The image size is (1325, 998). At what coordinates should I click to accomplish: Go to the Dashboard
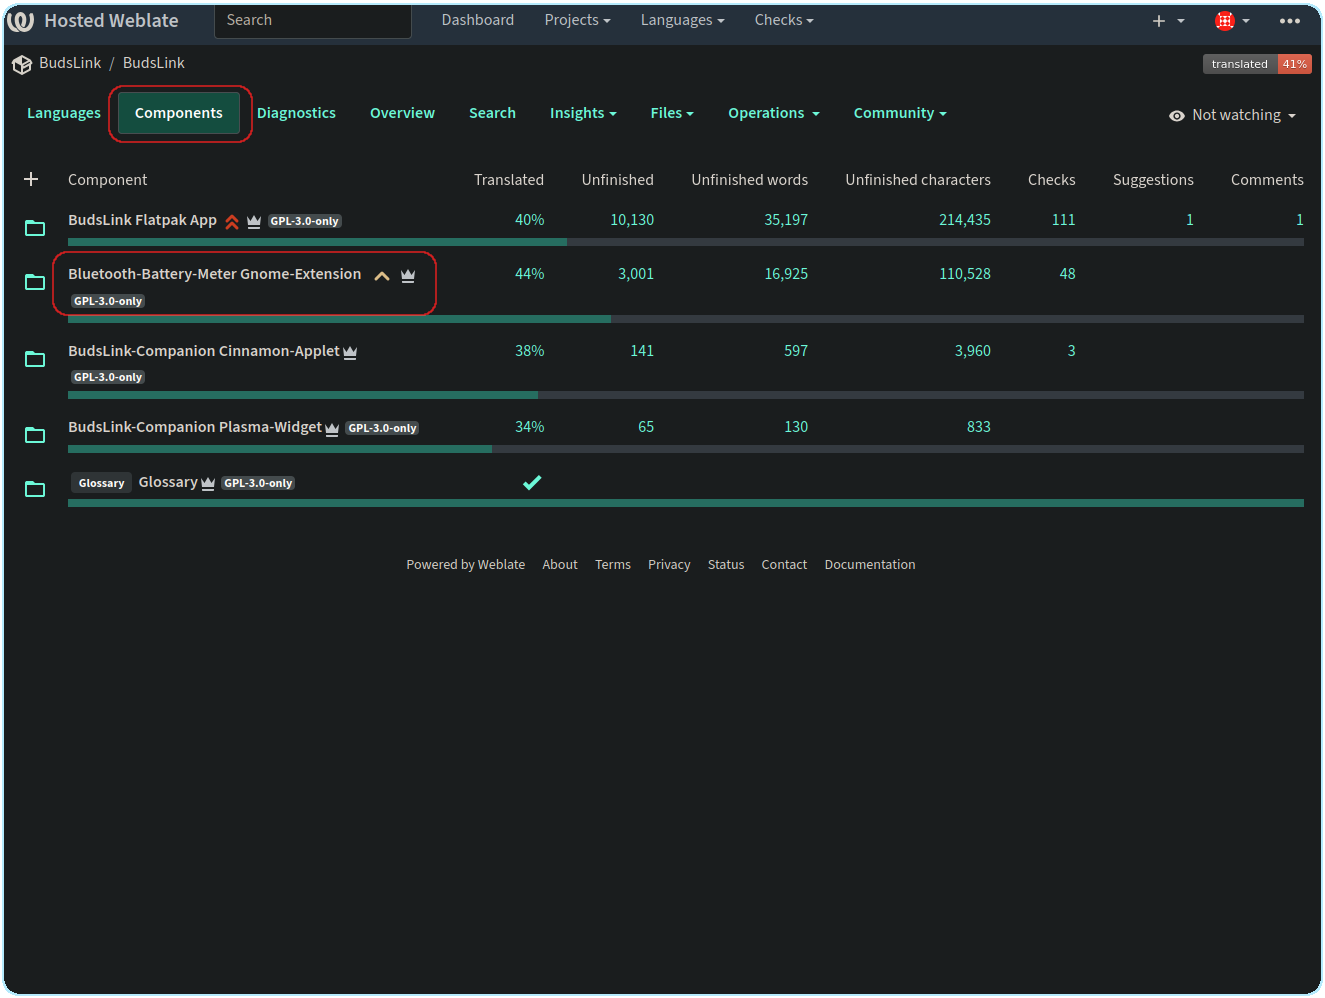tap(478, 20)
